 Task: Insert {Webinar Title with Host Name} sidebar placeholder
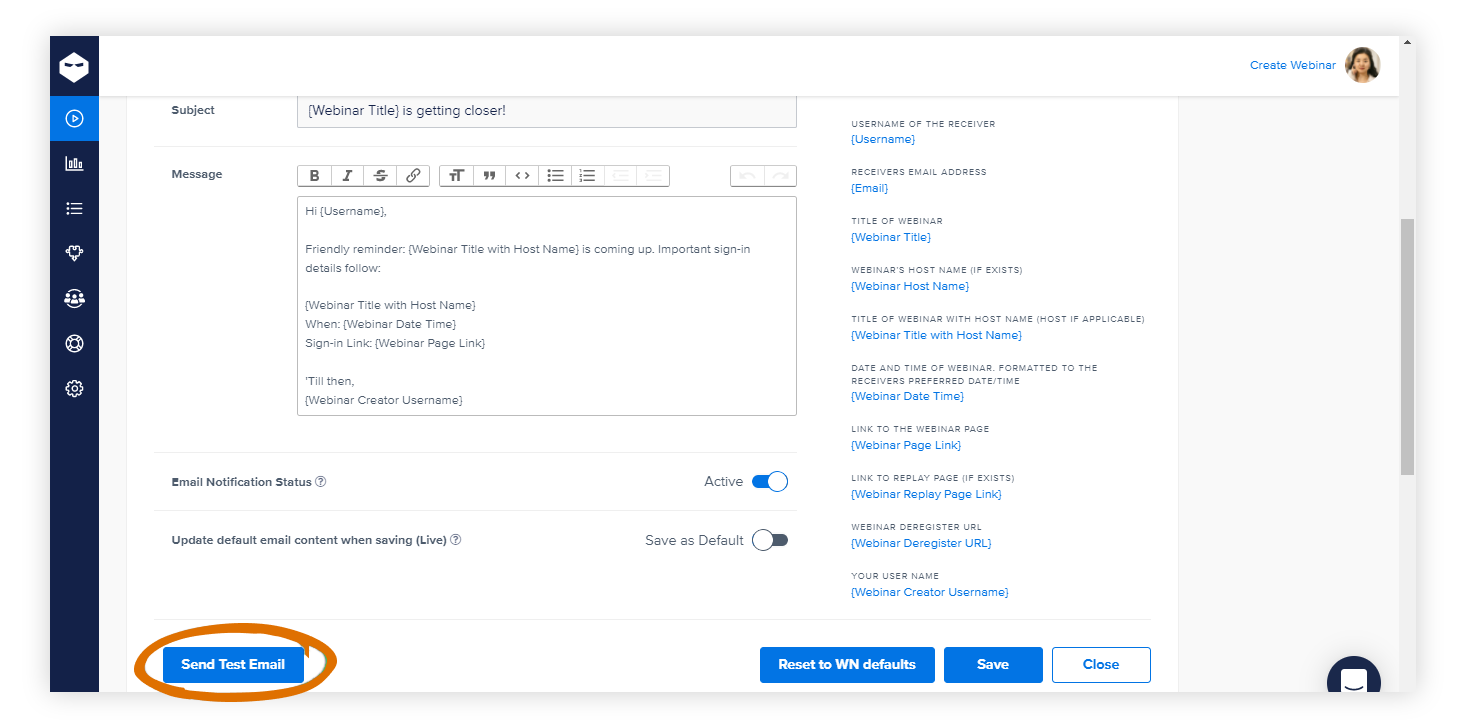(x=937, y=335)
